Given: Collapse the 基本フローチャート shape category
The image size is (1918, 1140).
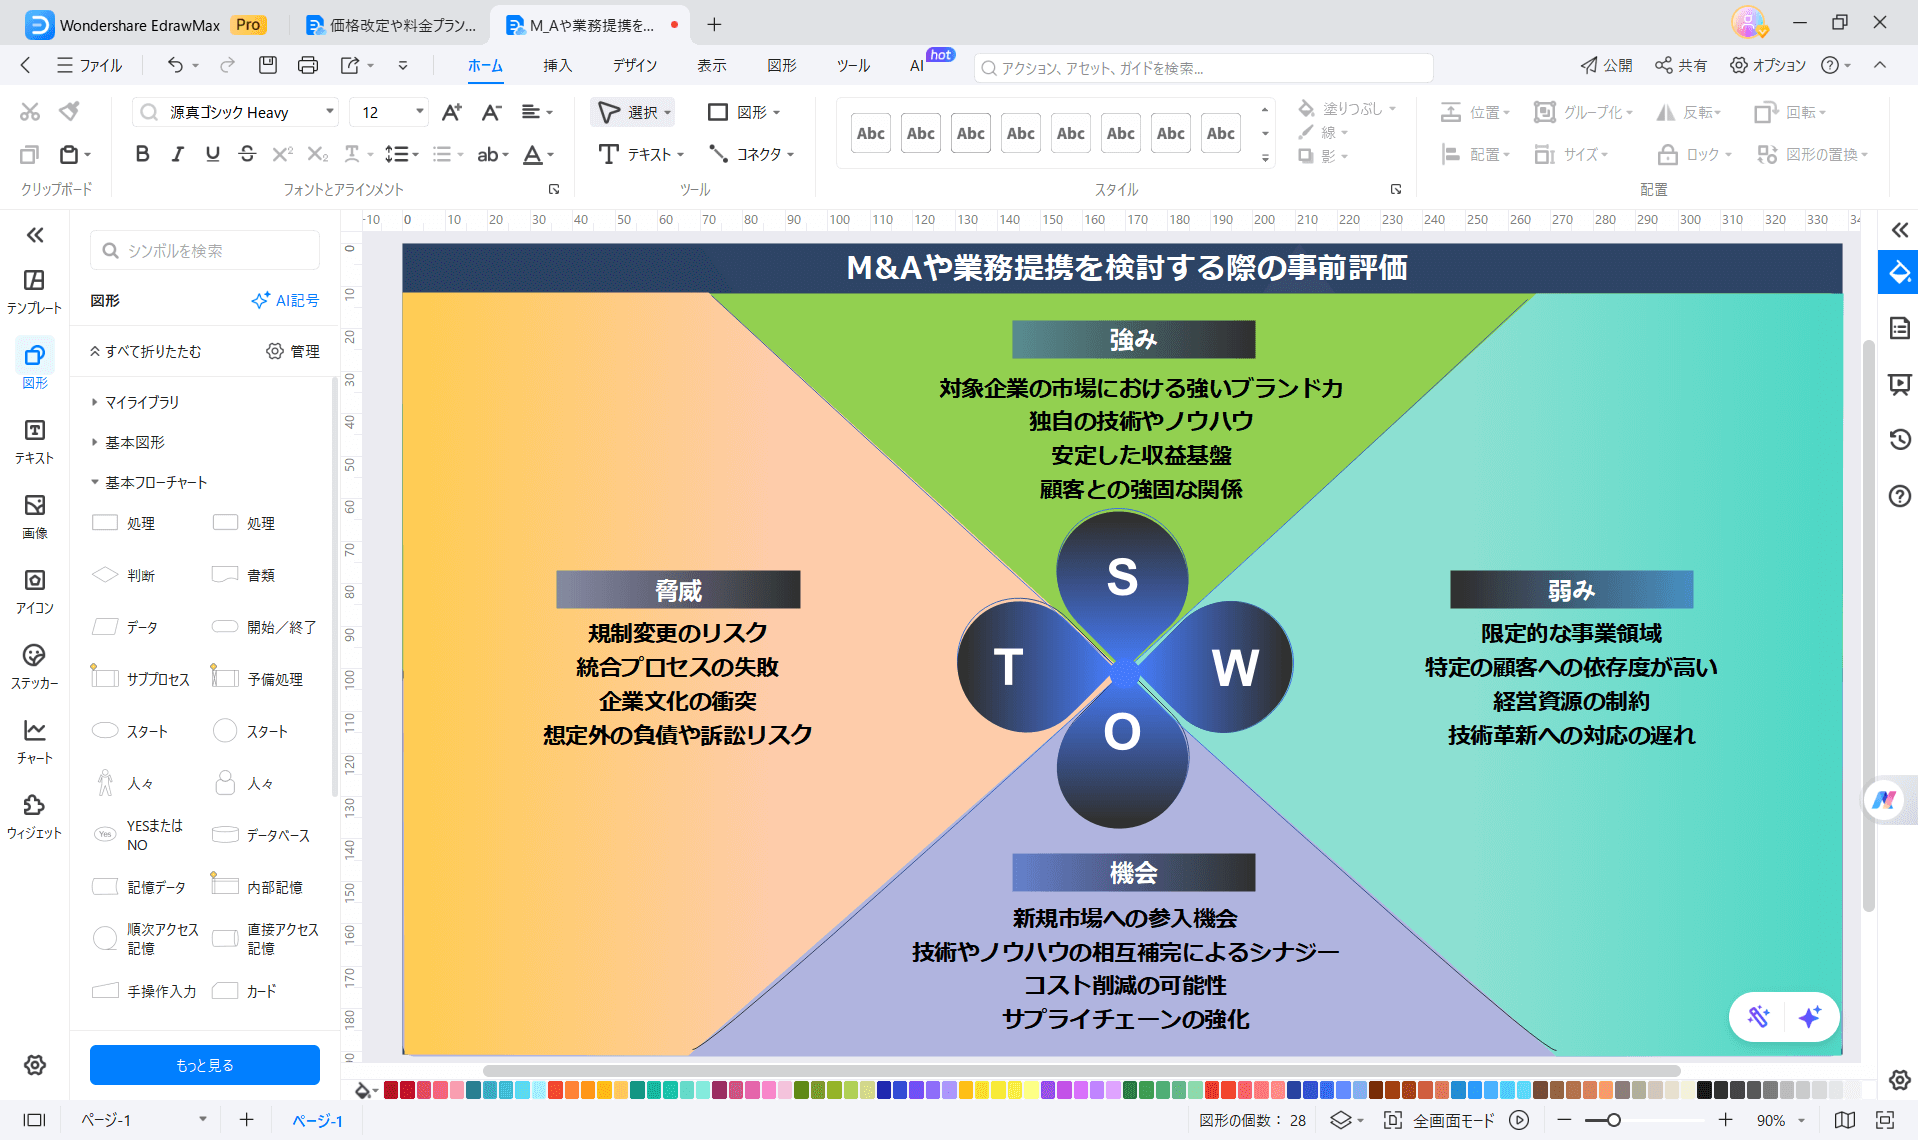Looking at the screenshot, I should (93, 481).
